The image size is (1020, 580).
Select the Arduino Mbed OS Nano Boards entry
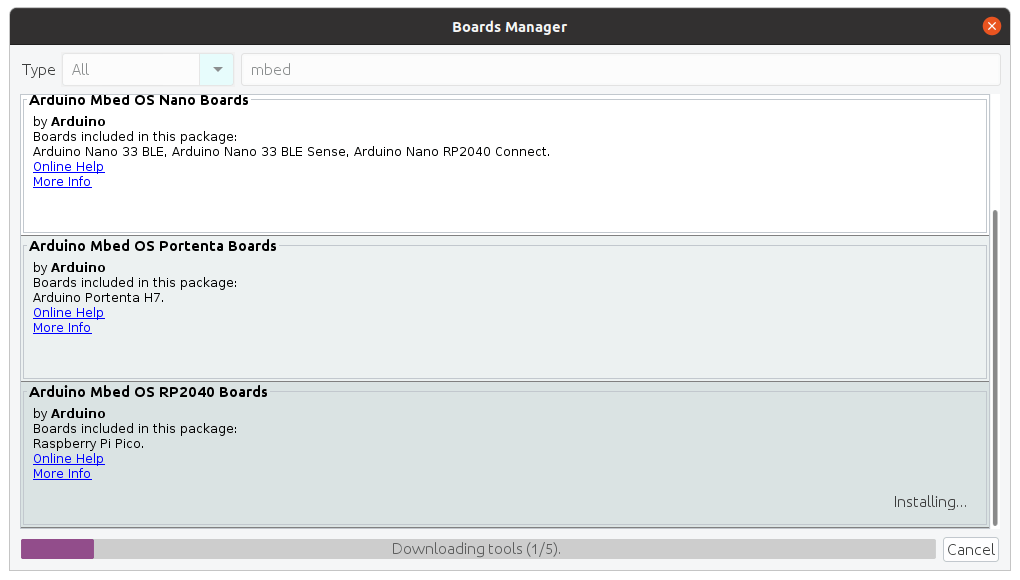pyautogui.click(x=505, y=165)
